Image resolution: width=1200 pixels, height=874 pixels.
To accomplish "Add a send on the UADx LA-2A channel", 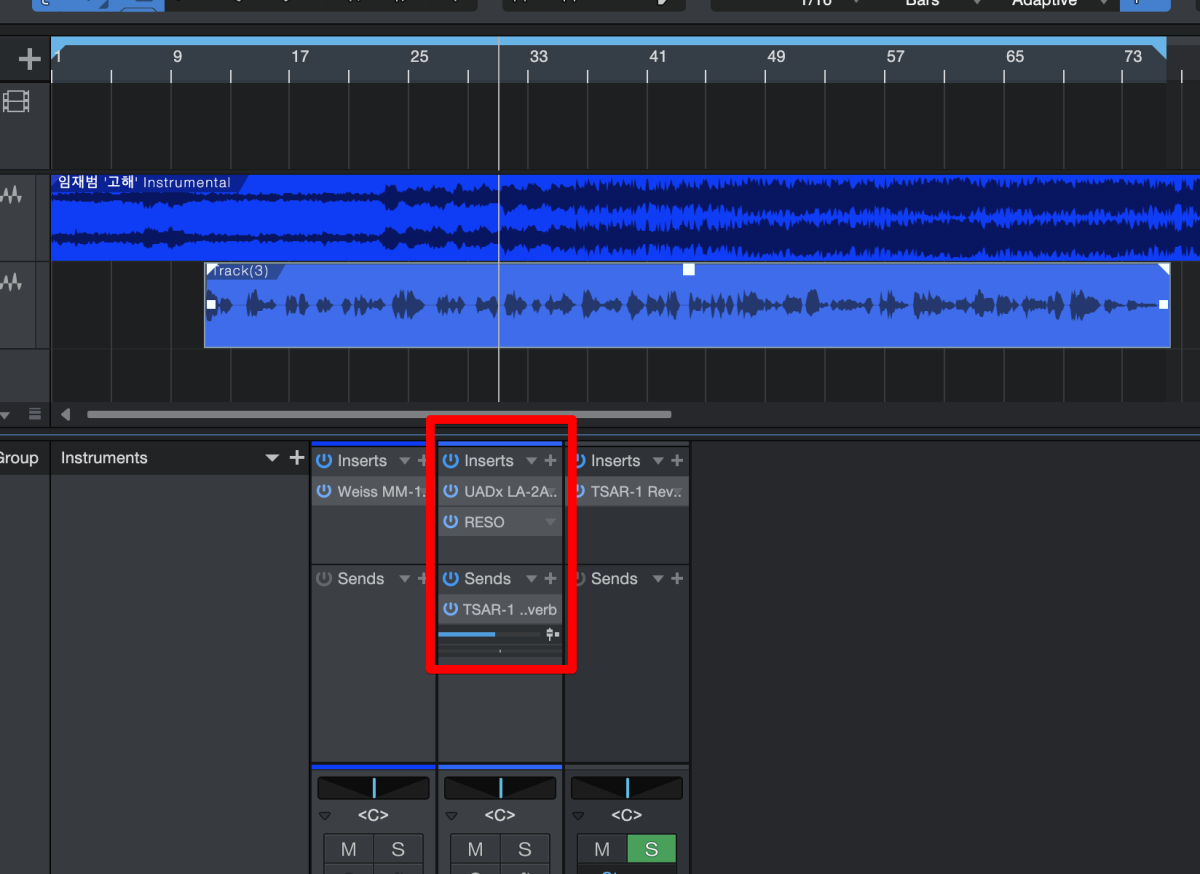I will pyautogui.click(x=550, y=579).
